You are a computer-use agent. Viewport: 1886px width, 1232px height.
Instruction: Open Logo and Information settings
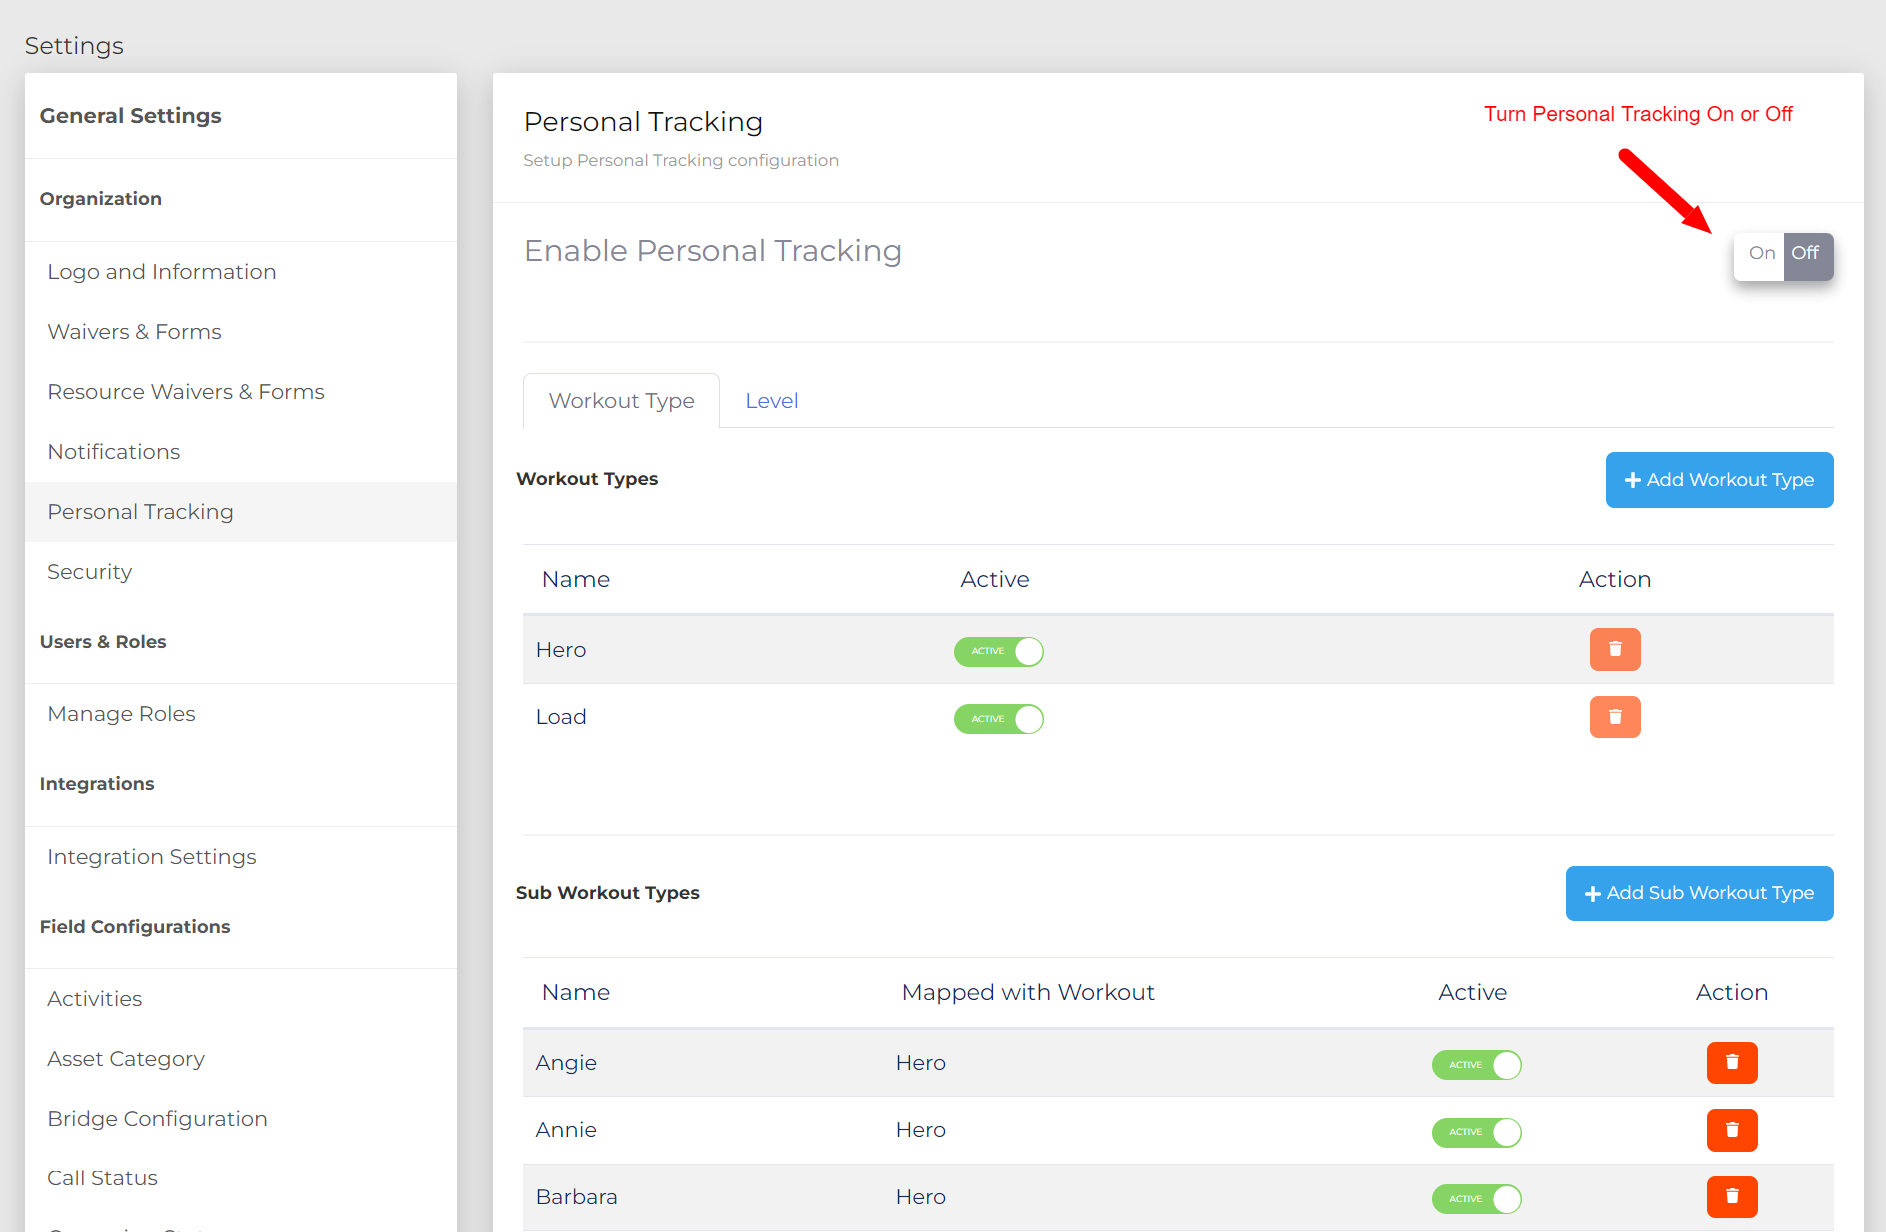(x=162, y=272)
